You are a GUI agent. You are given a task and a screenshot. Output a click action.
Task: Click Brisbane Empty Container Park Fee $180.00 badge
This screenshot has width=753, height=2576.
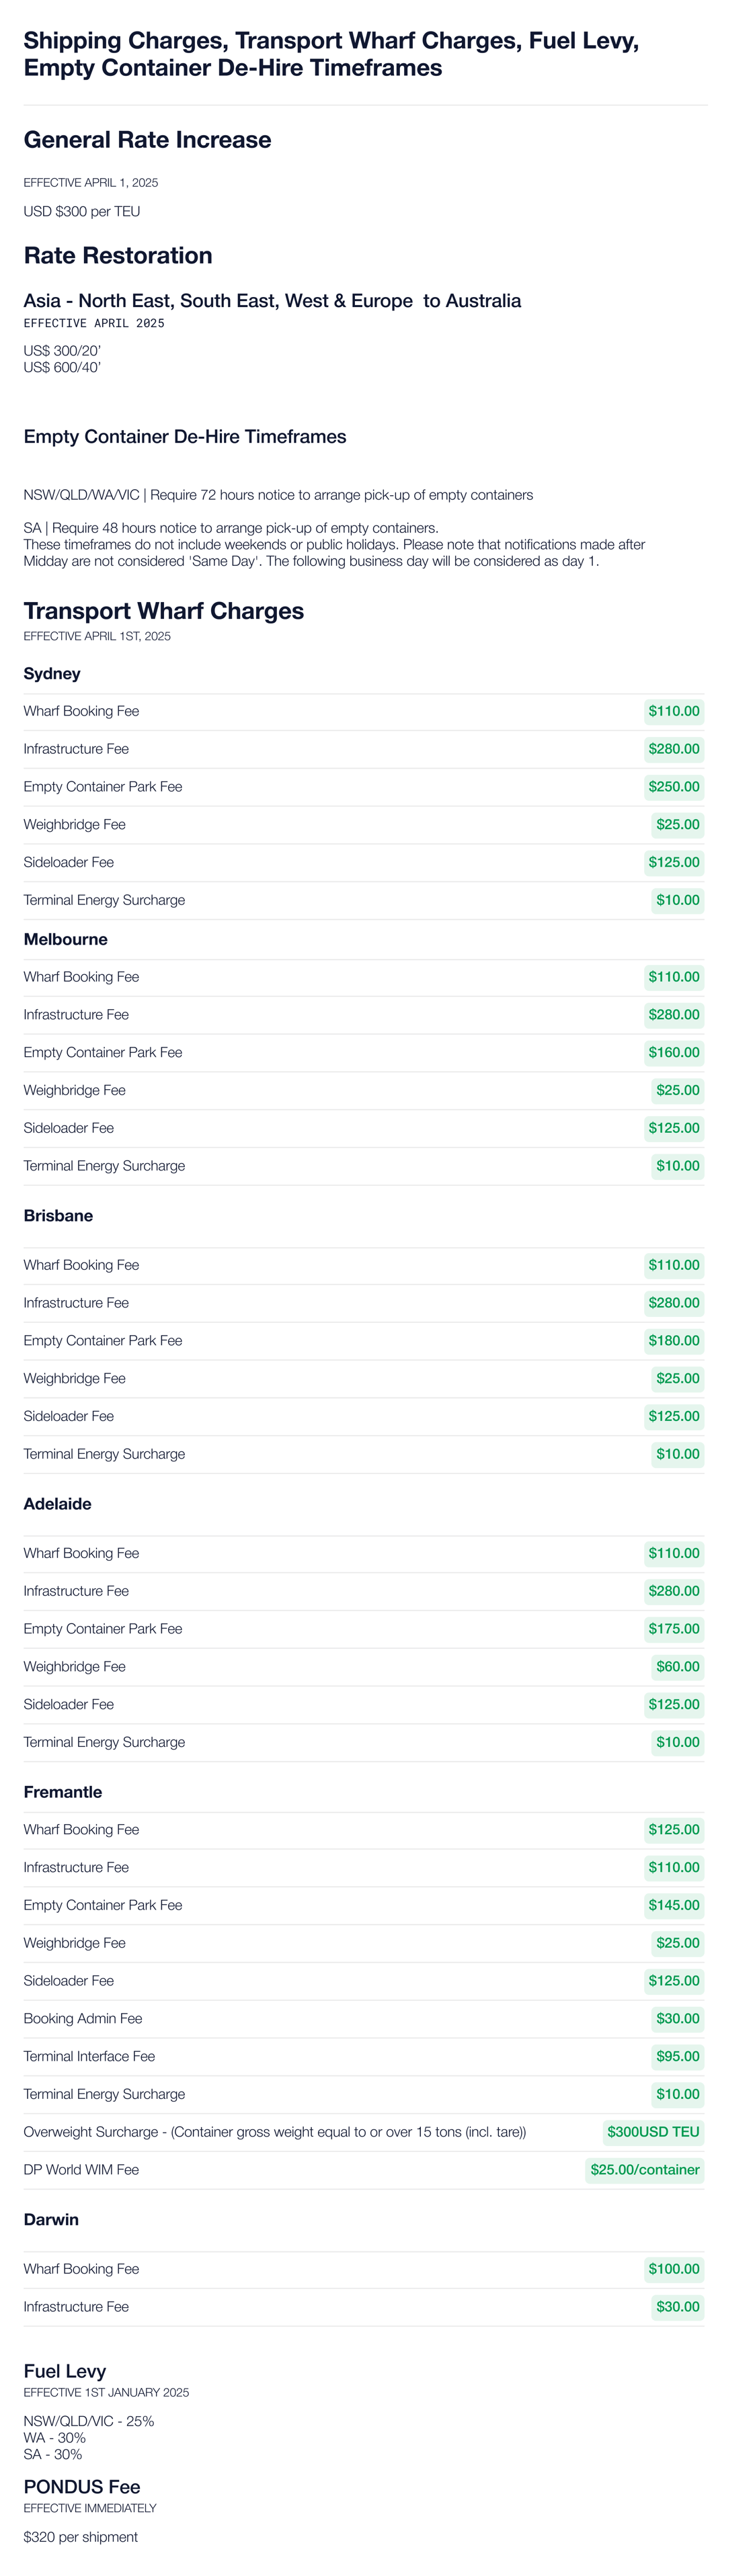(x=673, y=1340)
